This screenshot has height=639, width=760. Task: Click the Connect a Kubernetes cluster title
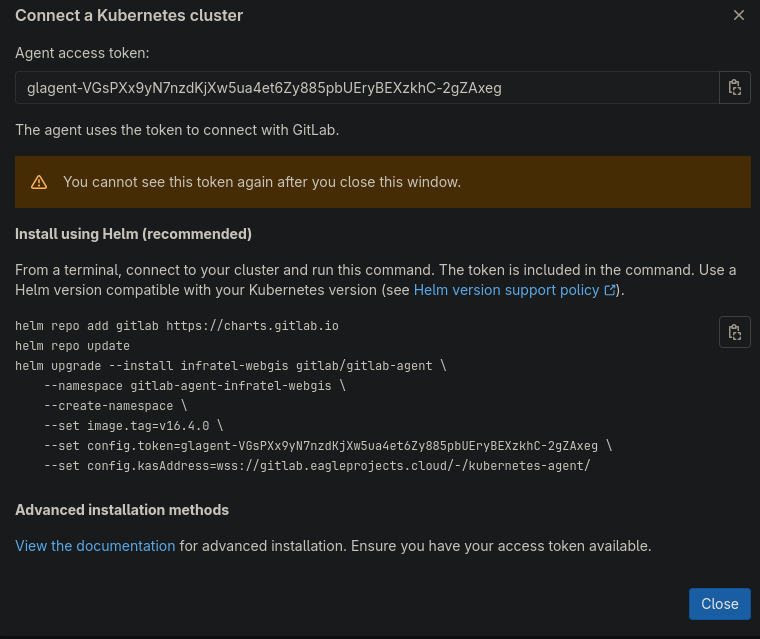[x=129, y=16]
